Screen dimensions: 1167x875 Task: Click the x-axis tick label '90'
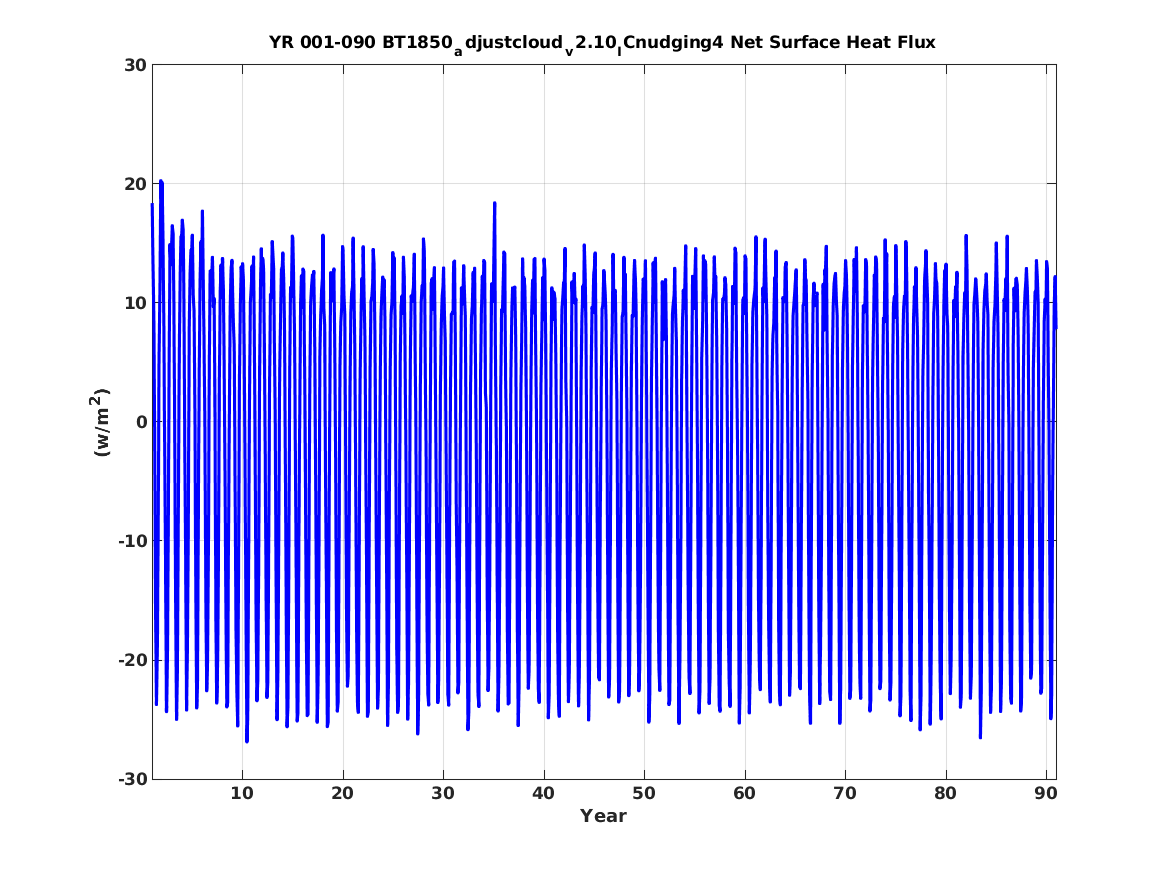[x=1046, y=793]
